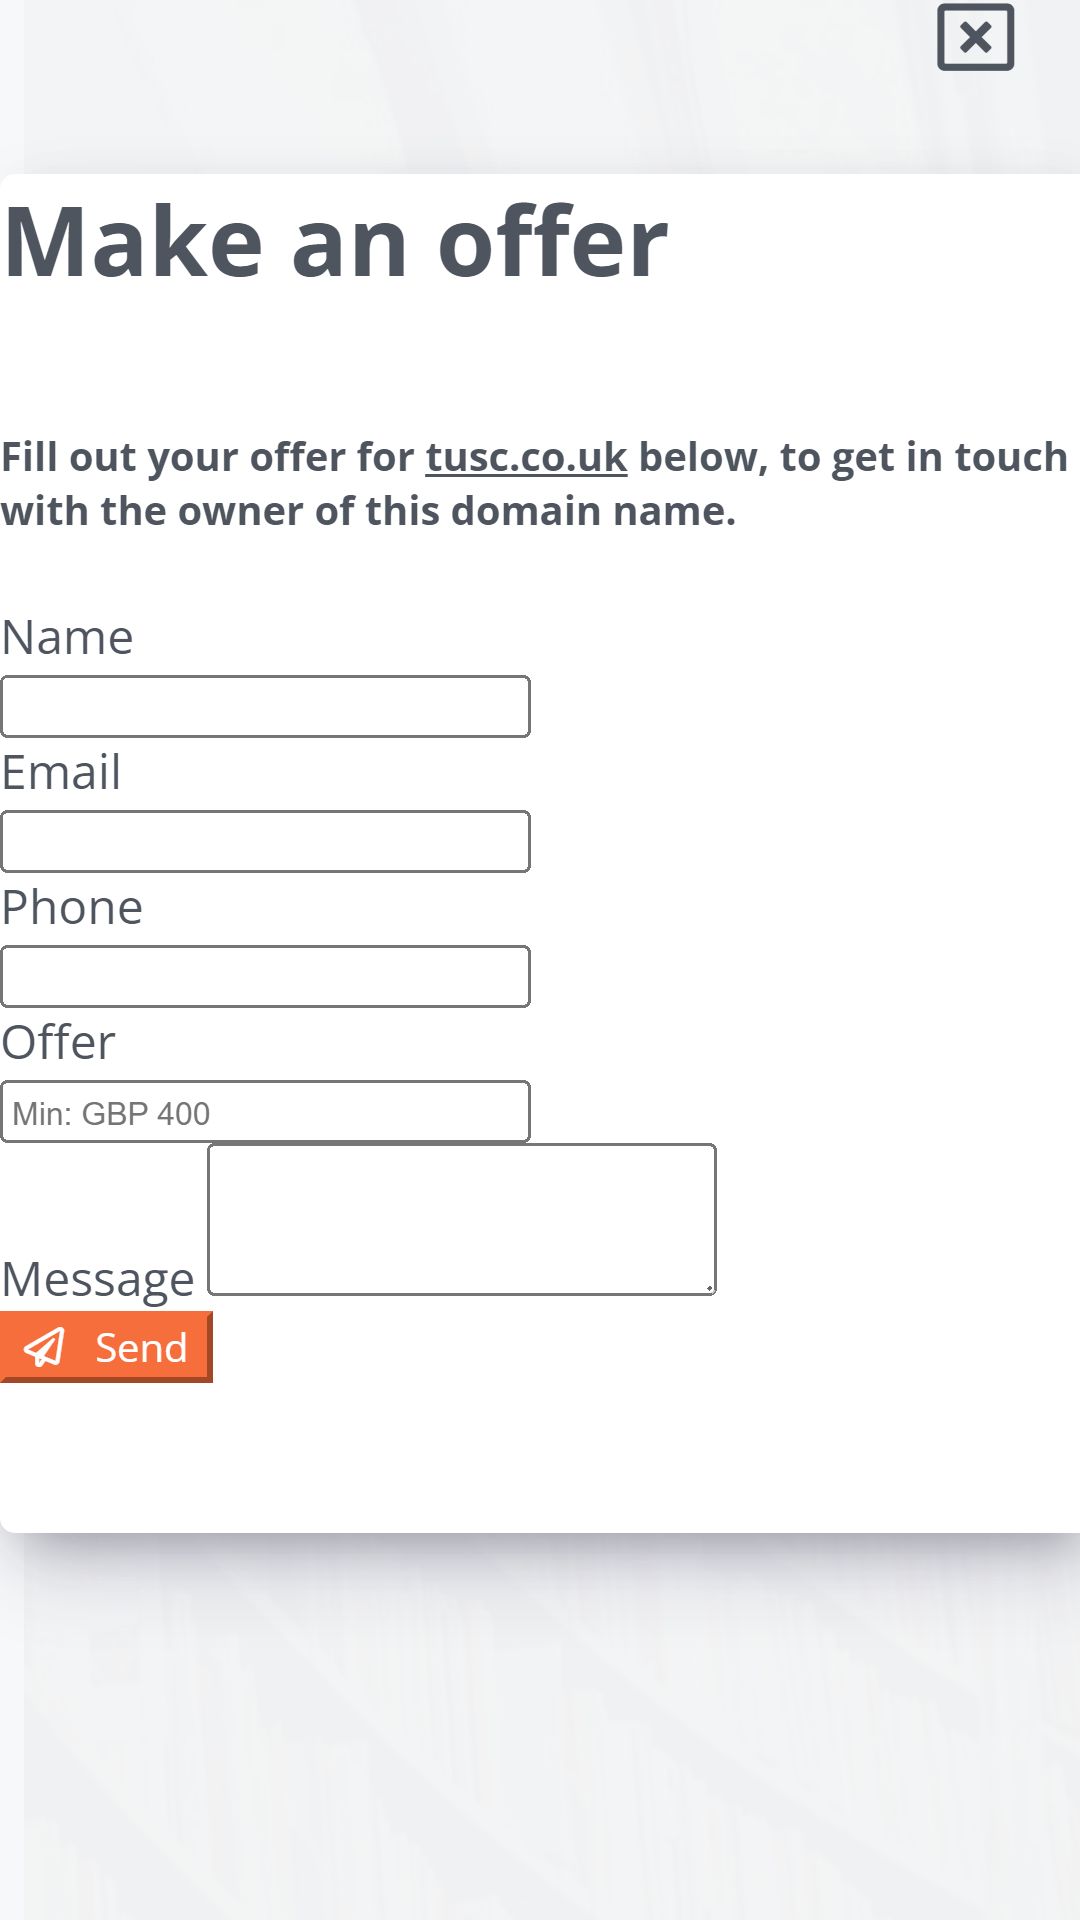Submit the offer with the Send button
The height and width of the screenshot is (1920, 1080).
106,1347
